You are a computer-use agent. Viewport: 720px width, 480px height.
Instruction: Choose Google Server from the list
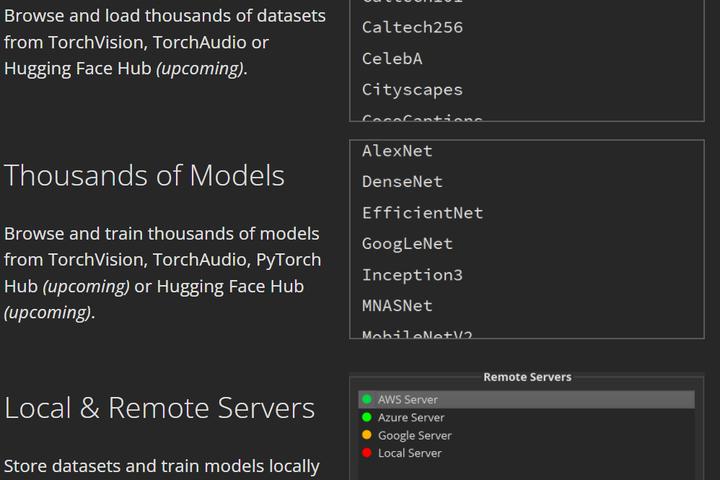click(414, 435)
